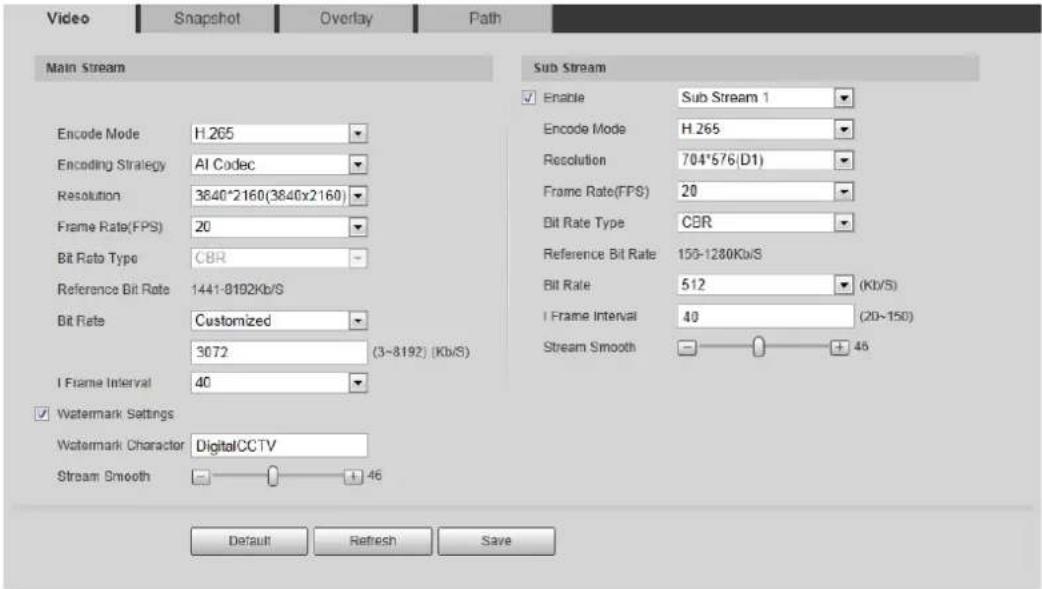The image size is (1042, 589).
Task: Open Sub Stream Bit Rate 512 dropdown
Action: tap(766, 285)
